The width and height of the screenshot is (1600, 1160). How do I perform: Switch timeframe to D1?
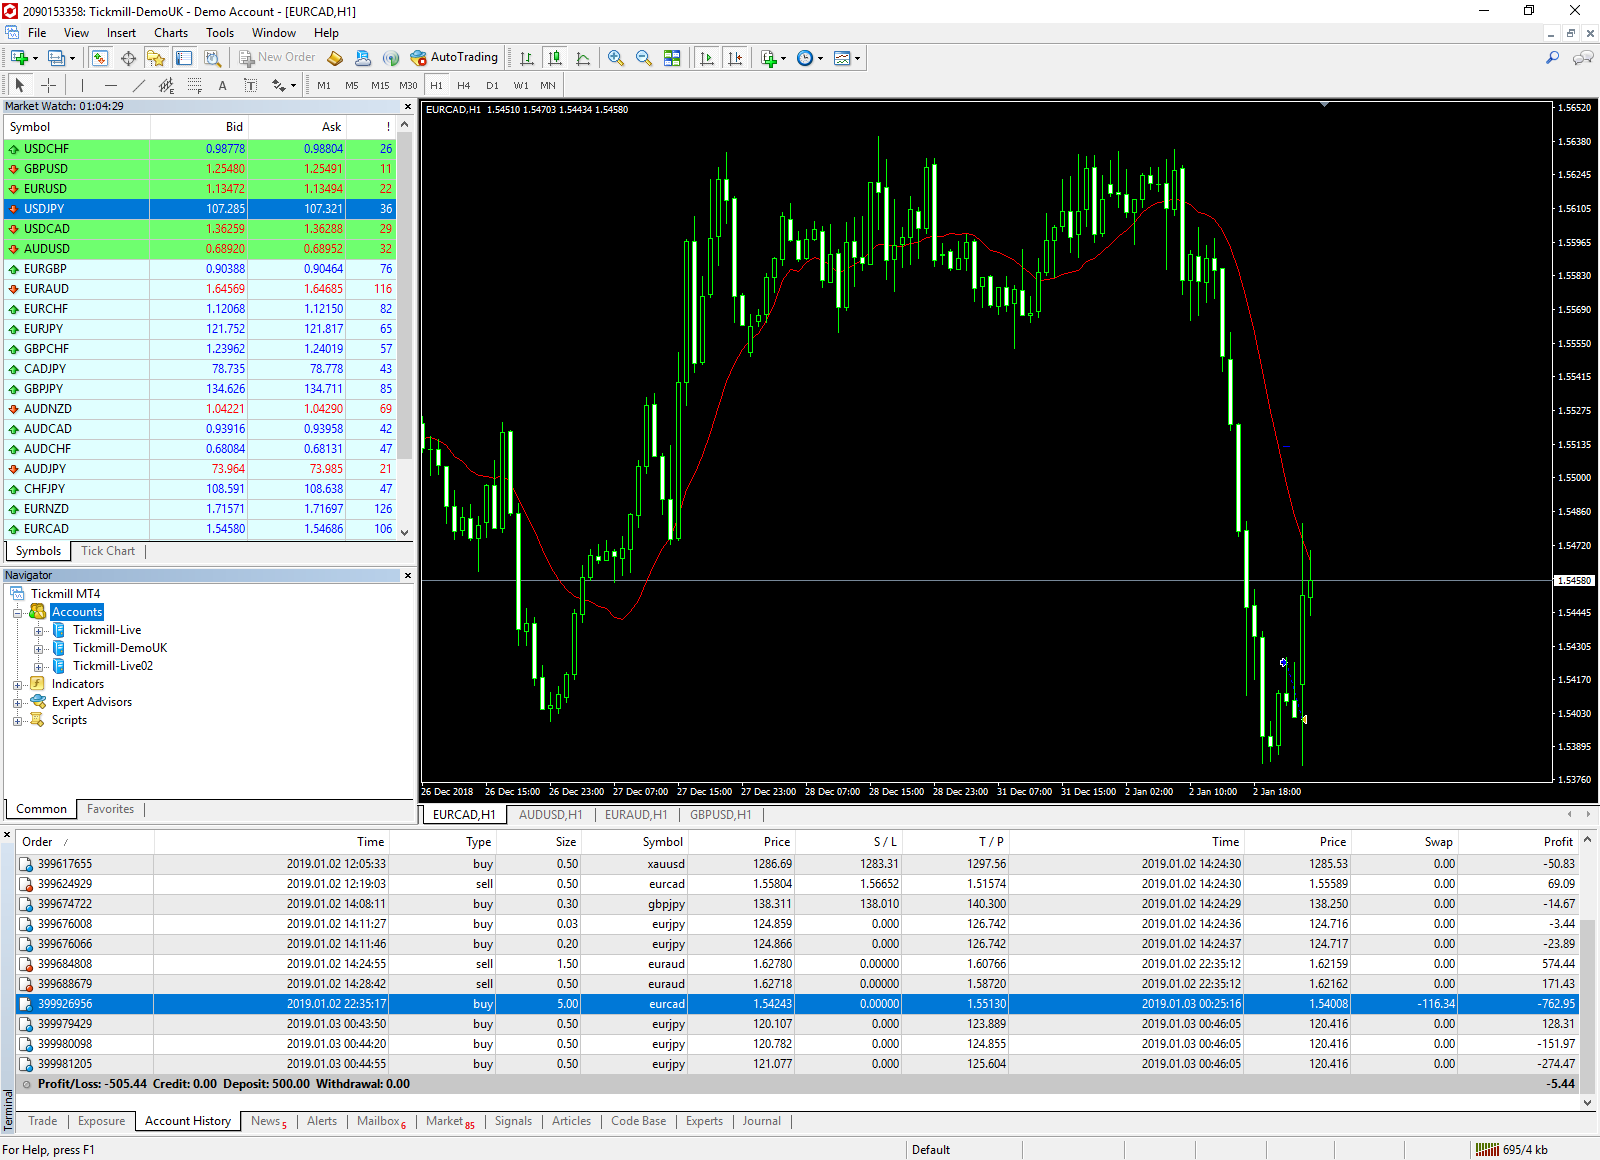click(492, 86)
